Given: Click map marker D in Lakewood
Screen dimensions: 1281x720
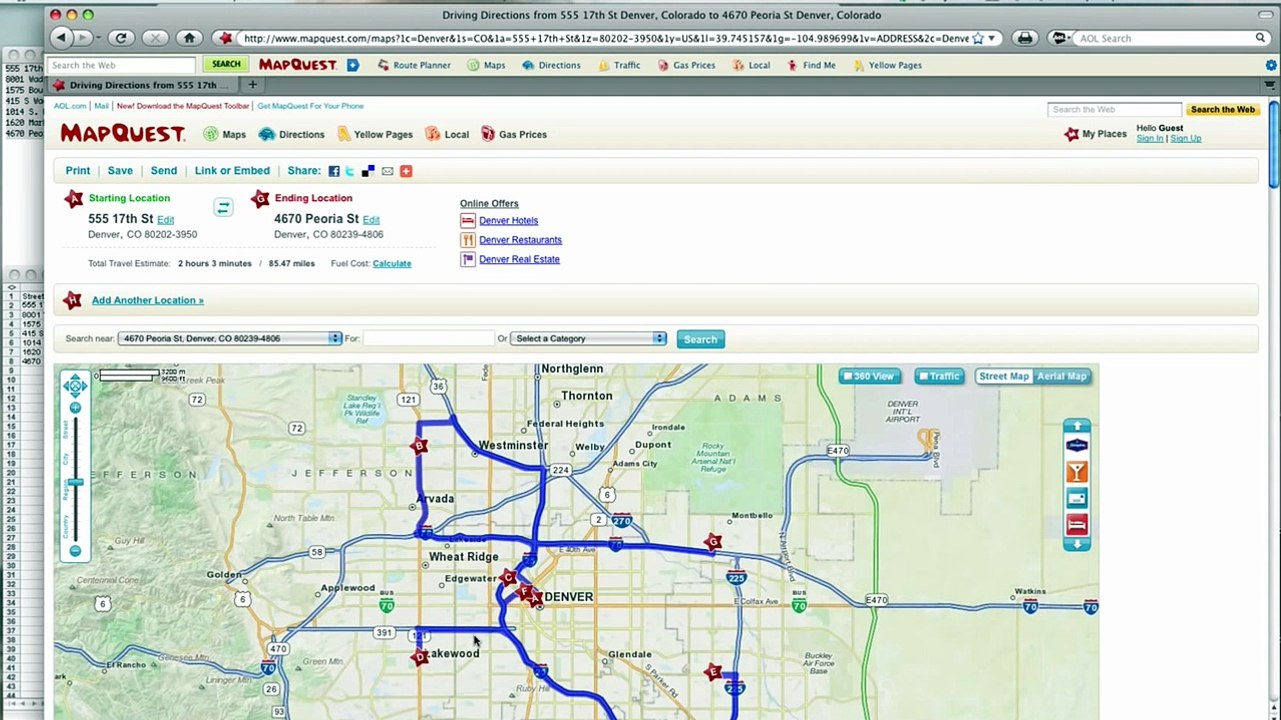Looking at the screenshot, I should (x=420, y=657).
